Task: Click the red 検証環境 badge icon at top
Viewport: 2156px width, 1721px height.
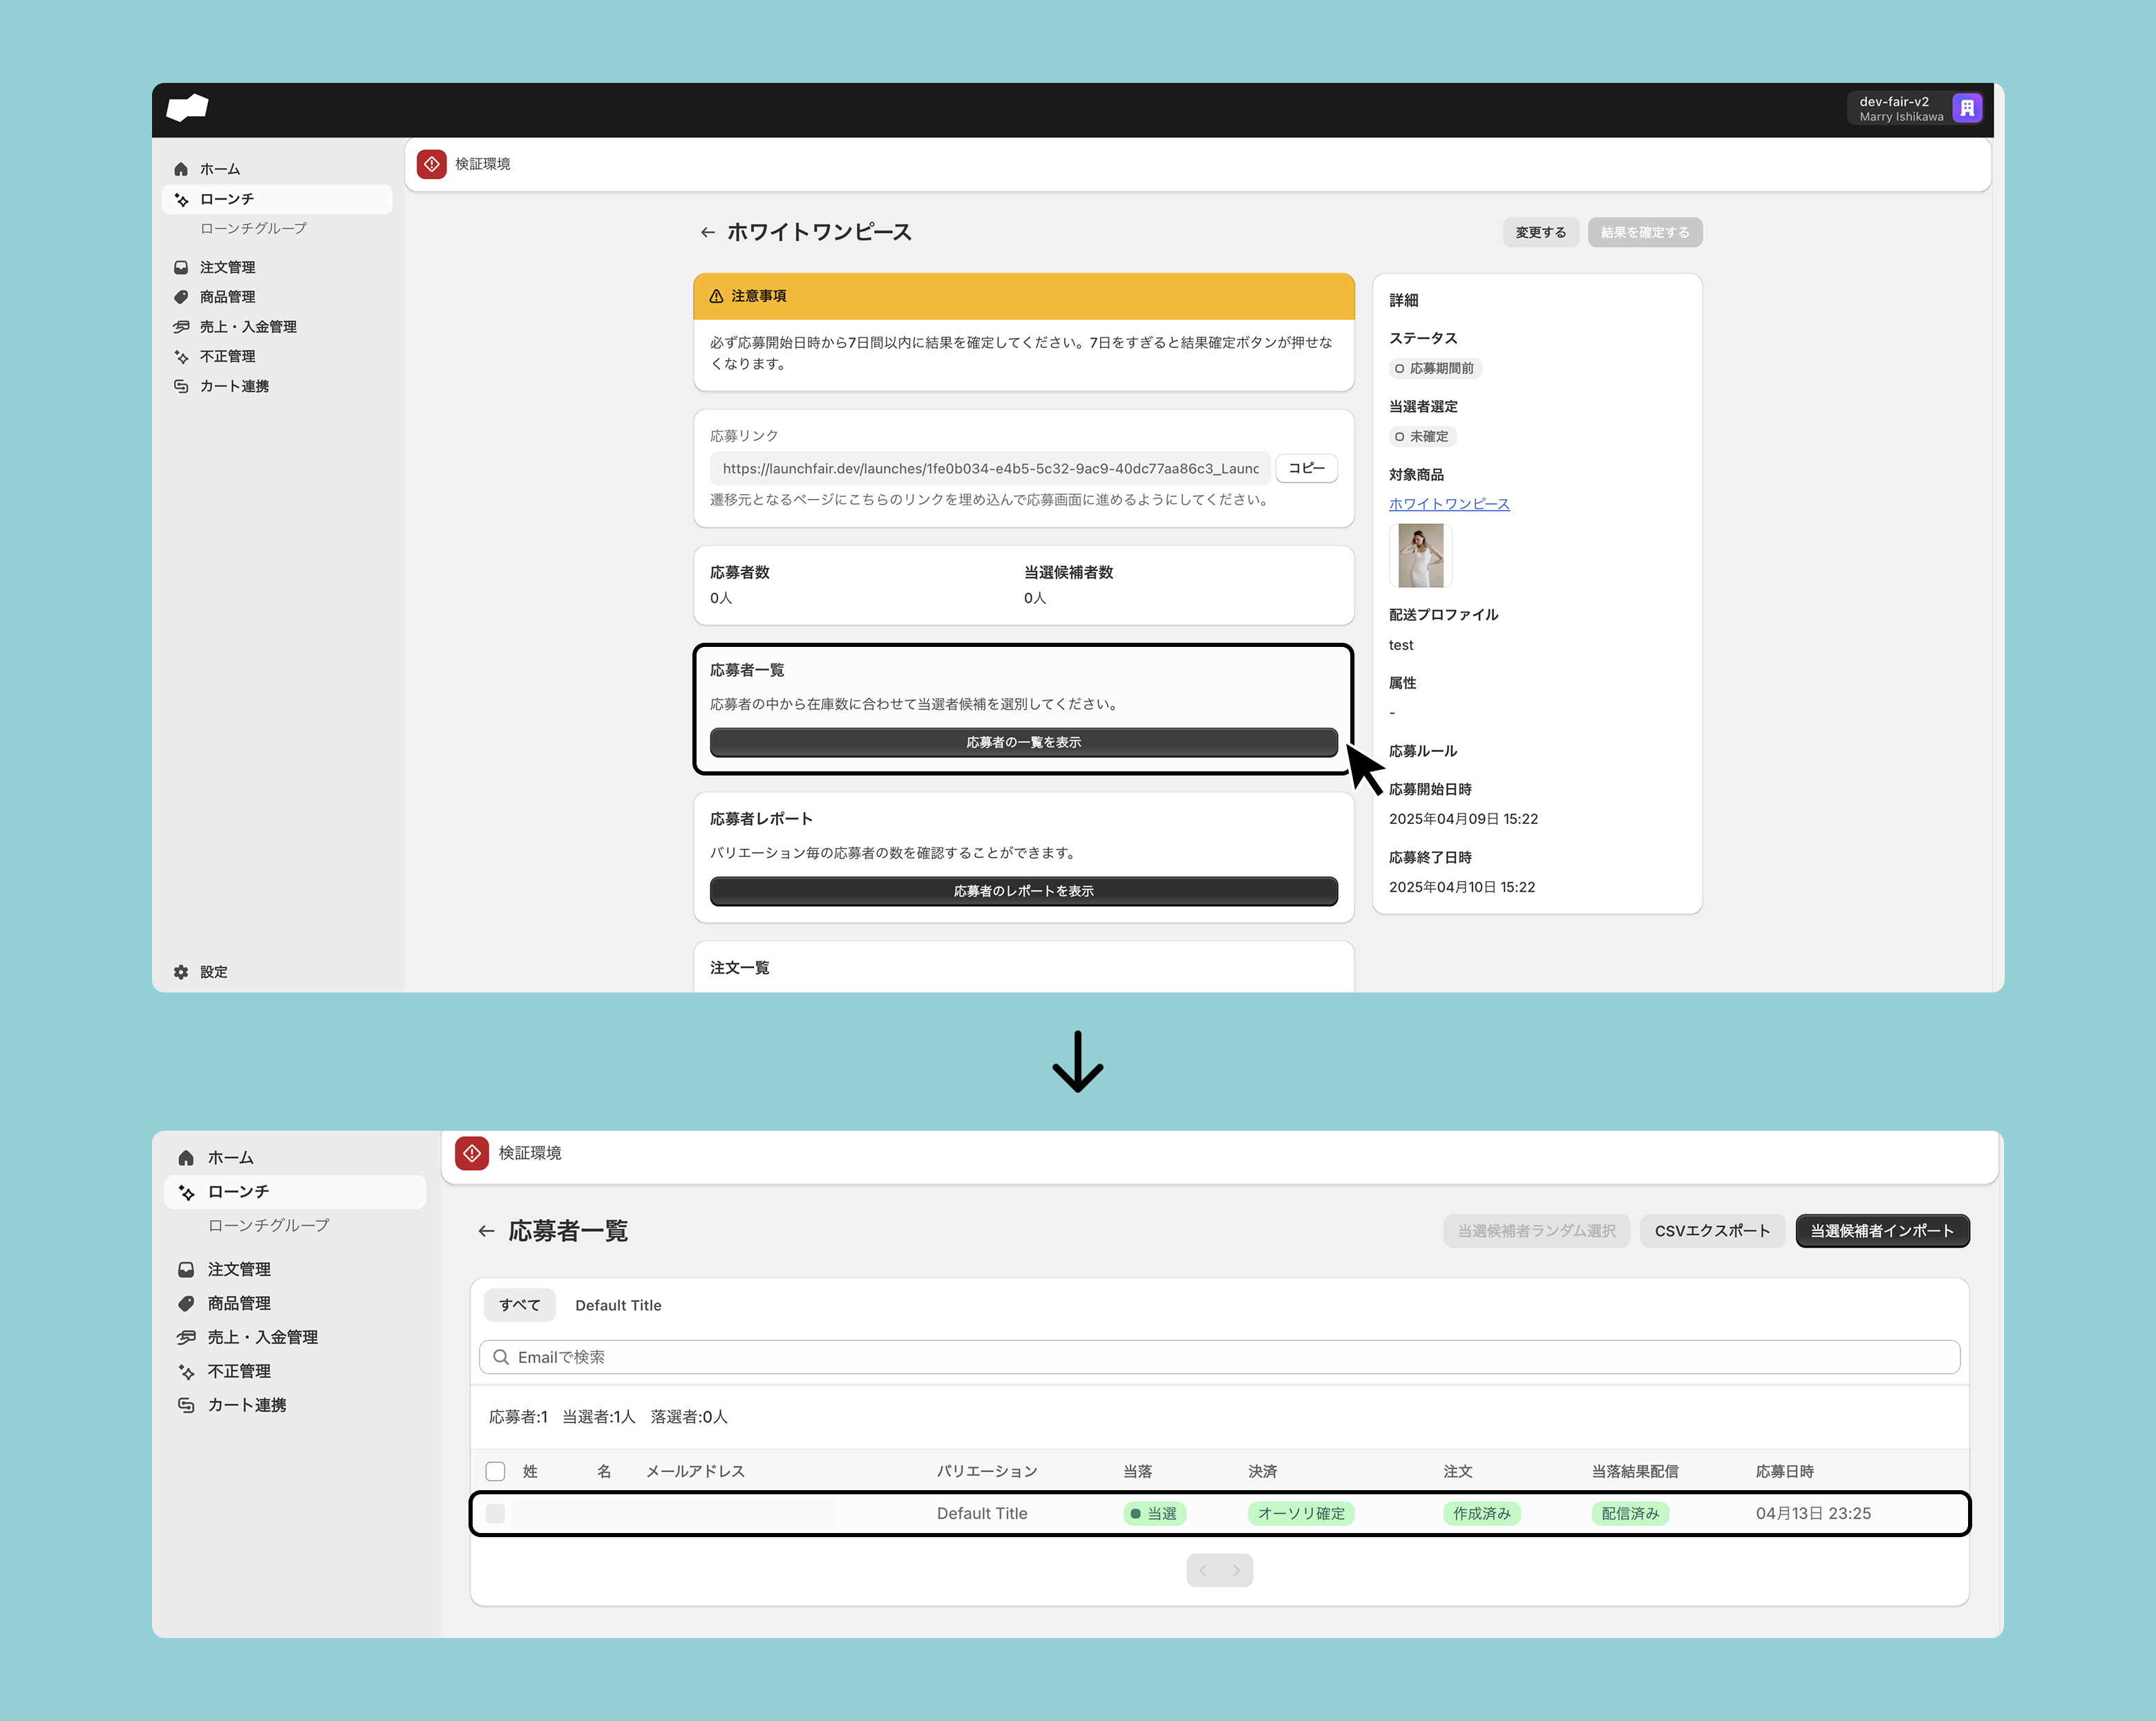Action: pos(432,164)
